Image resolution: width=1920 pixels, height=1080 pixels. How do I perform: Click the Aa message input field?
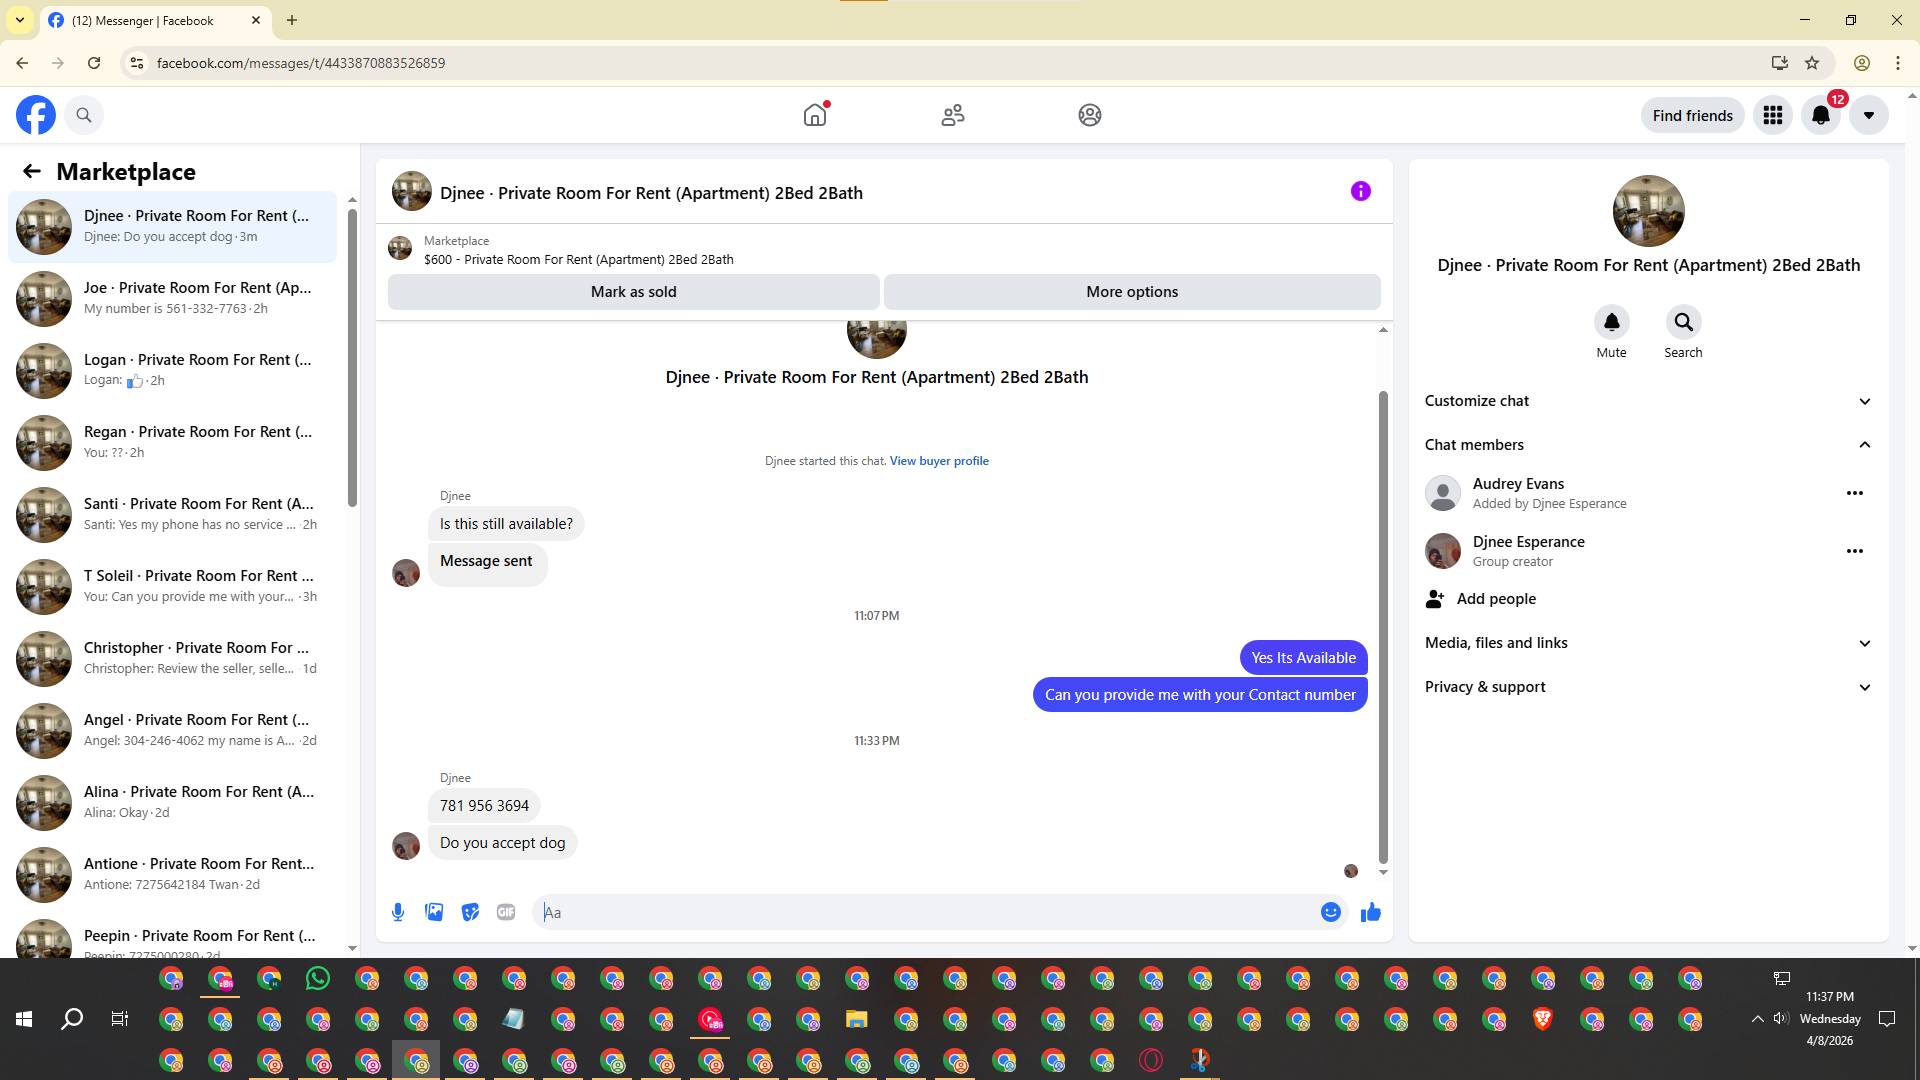click(930, 912)
